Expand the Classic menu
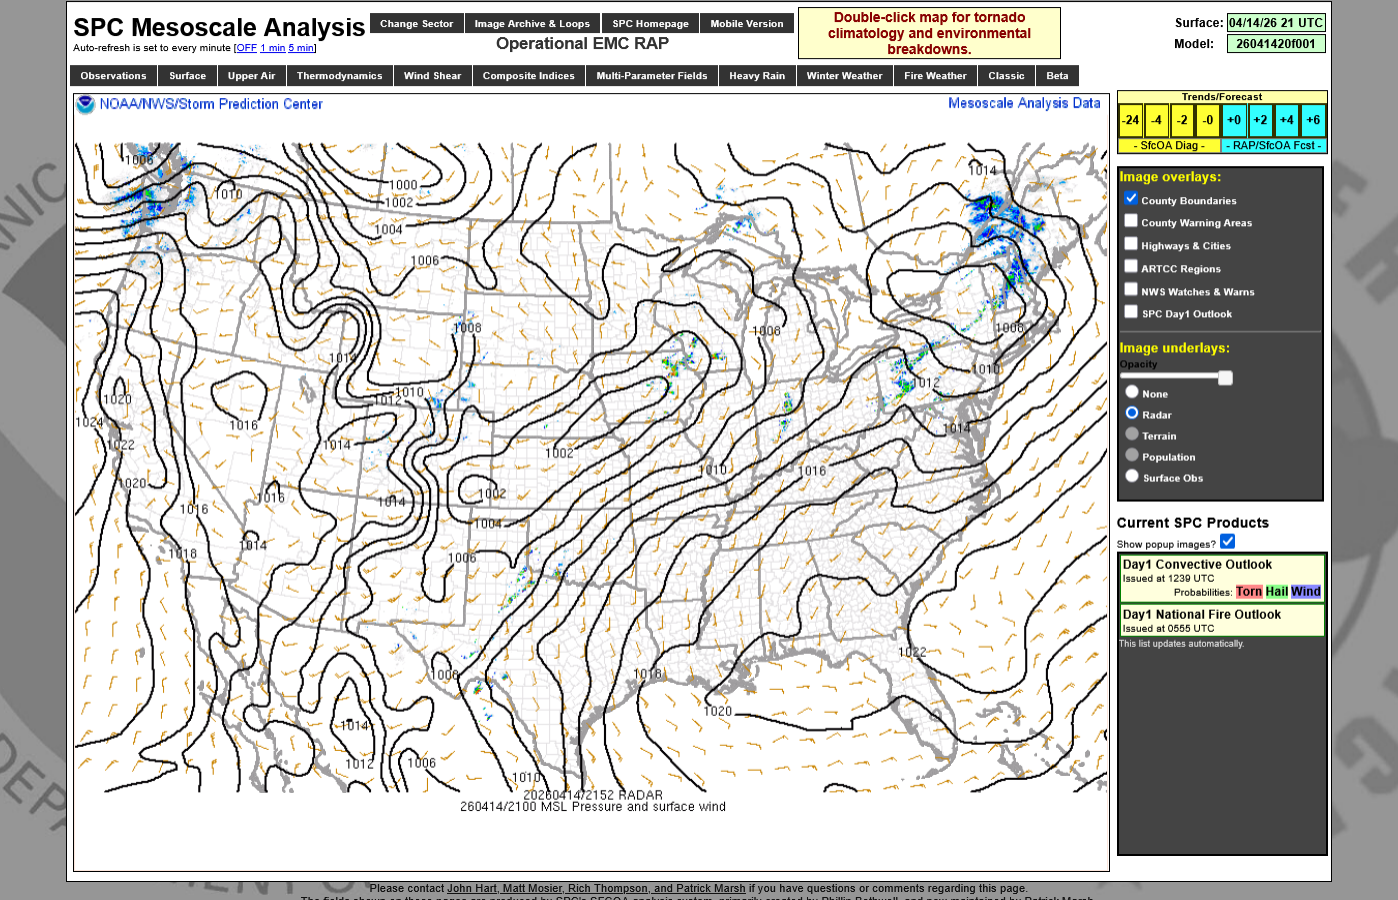The image size is (1398, 900). (1006, 76)
